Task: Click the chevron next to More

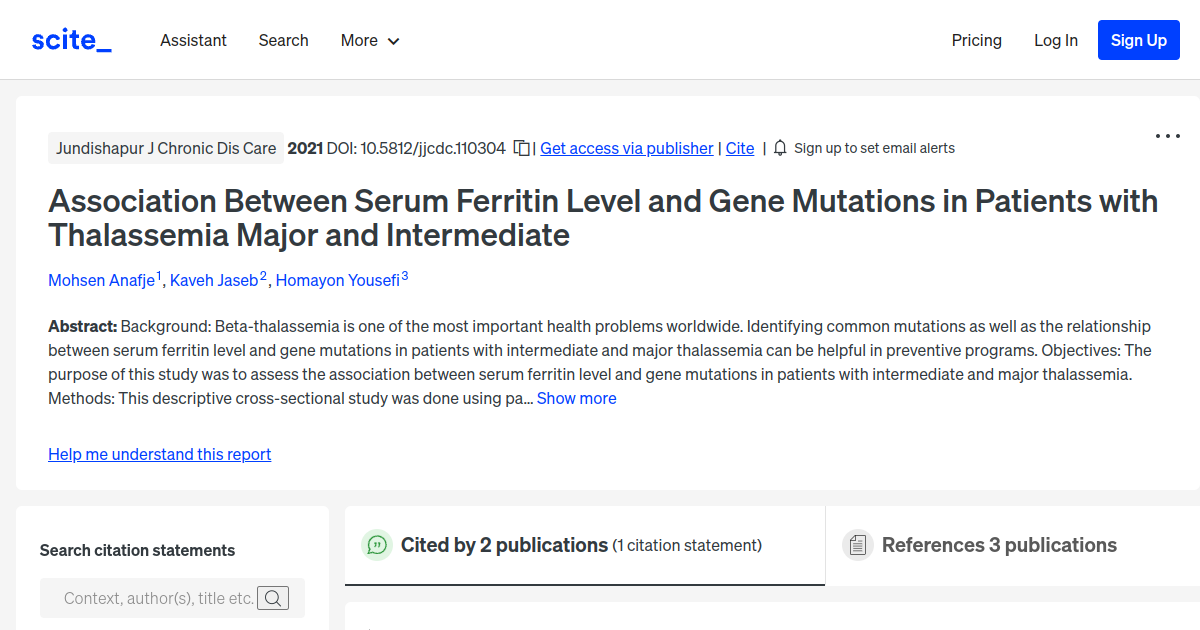Action: [x=393, y=41]
